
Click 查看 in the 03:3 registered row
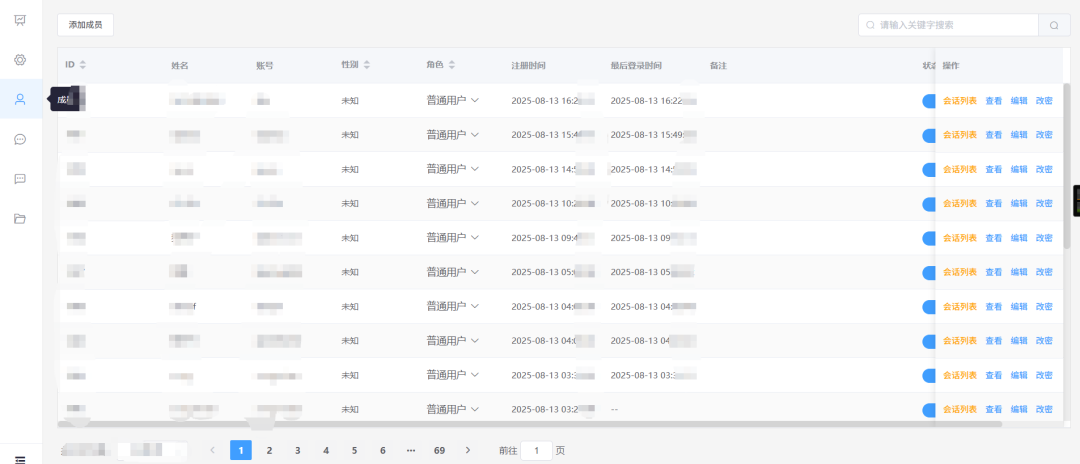pyautogui.click(x=993, y=375)
